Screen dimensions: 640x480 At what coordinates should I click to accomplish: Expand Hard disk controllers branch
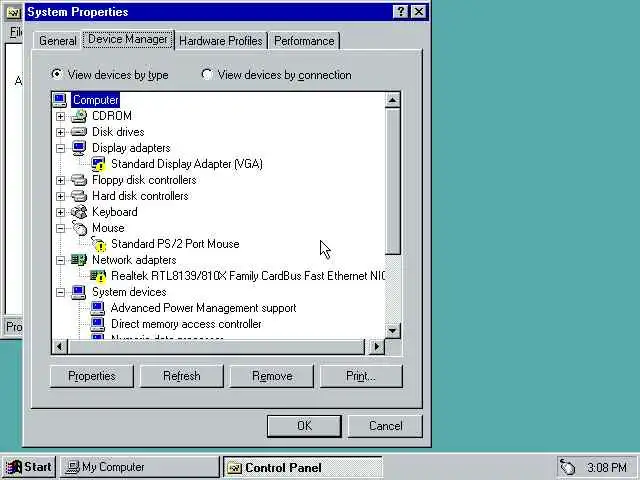(60, 196)
